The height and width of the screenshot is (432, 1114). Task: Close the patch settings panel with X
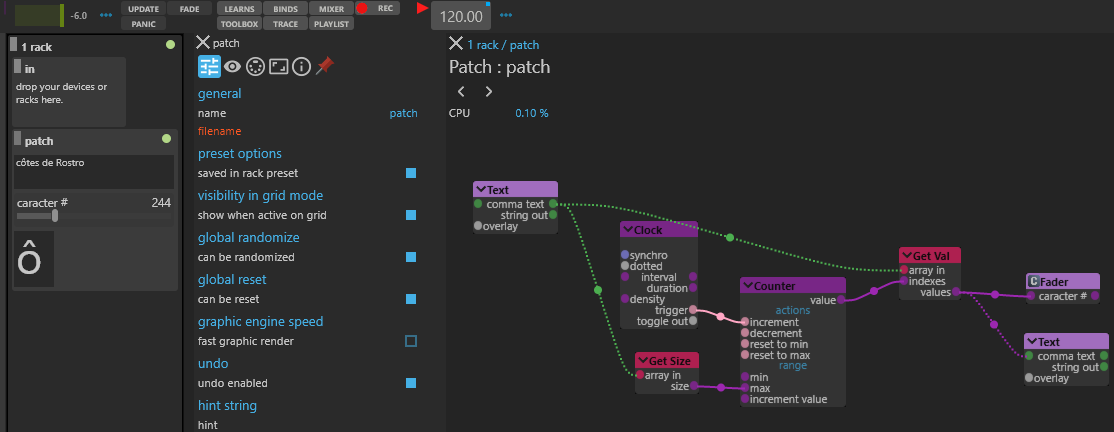click(x=203, y=43)
